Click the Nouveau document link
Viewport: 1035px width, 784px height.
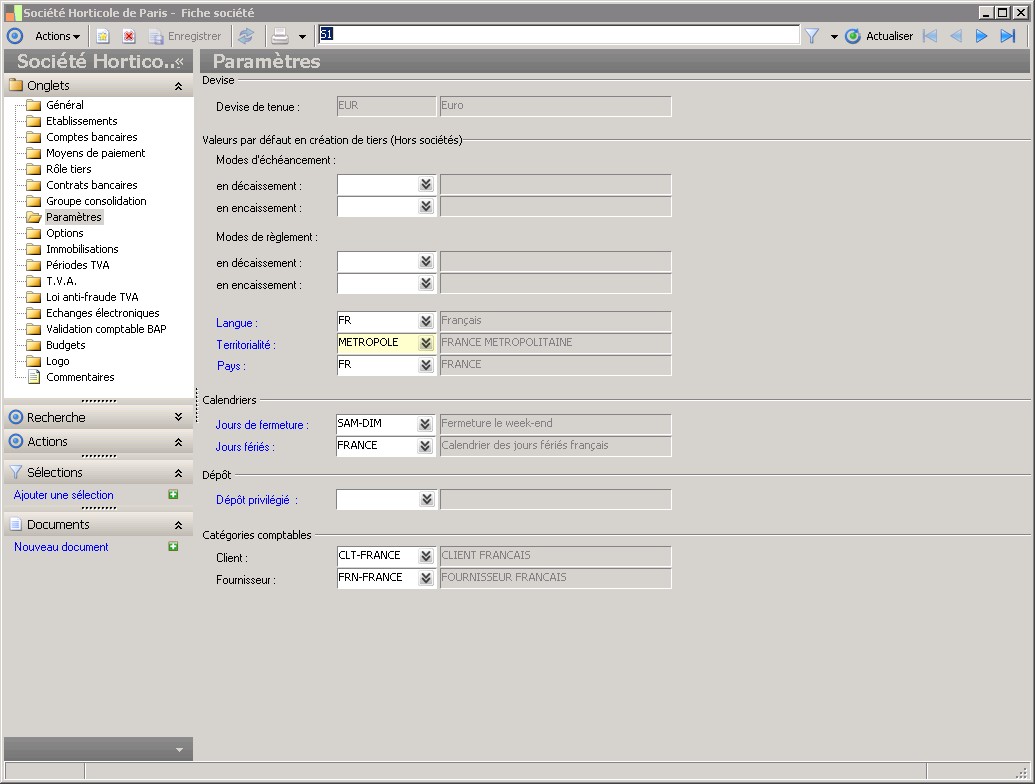point(61,547)
